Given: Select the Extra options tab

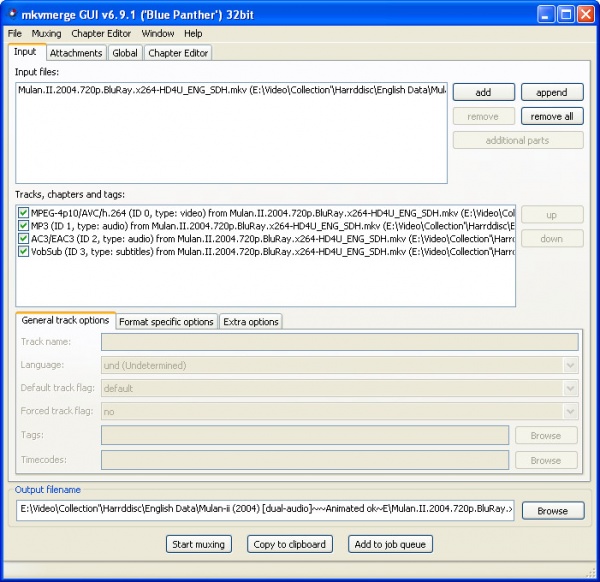Looking at the screenshot, I should 250,321.
